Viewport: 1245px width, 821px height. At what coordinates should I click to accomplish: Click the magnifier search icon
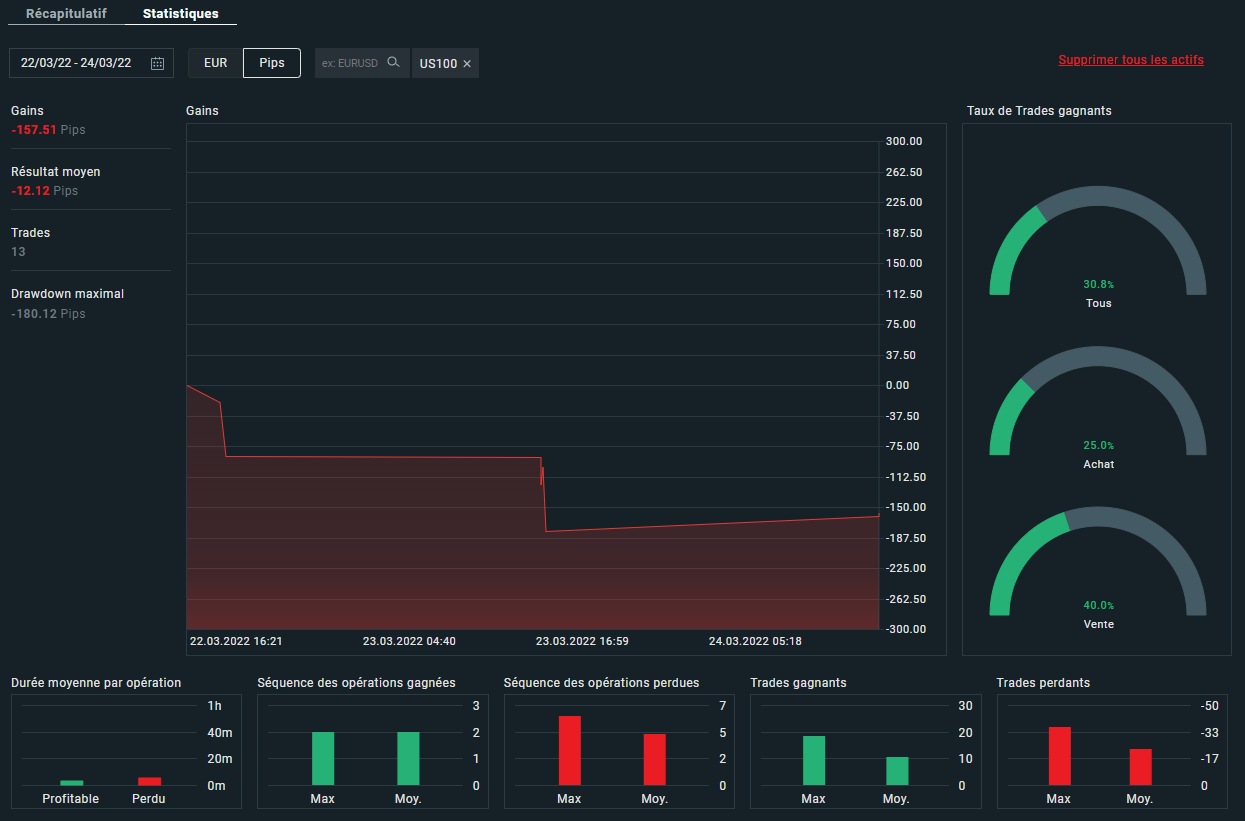click(x=393, y=62)
